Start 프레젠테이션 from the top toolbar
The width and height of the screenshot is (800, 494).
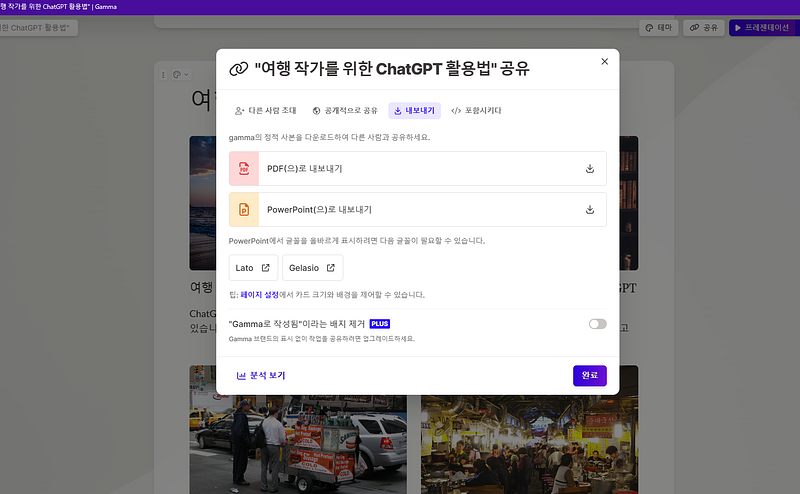coord(762,28)
